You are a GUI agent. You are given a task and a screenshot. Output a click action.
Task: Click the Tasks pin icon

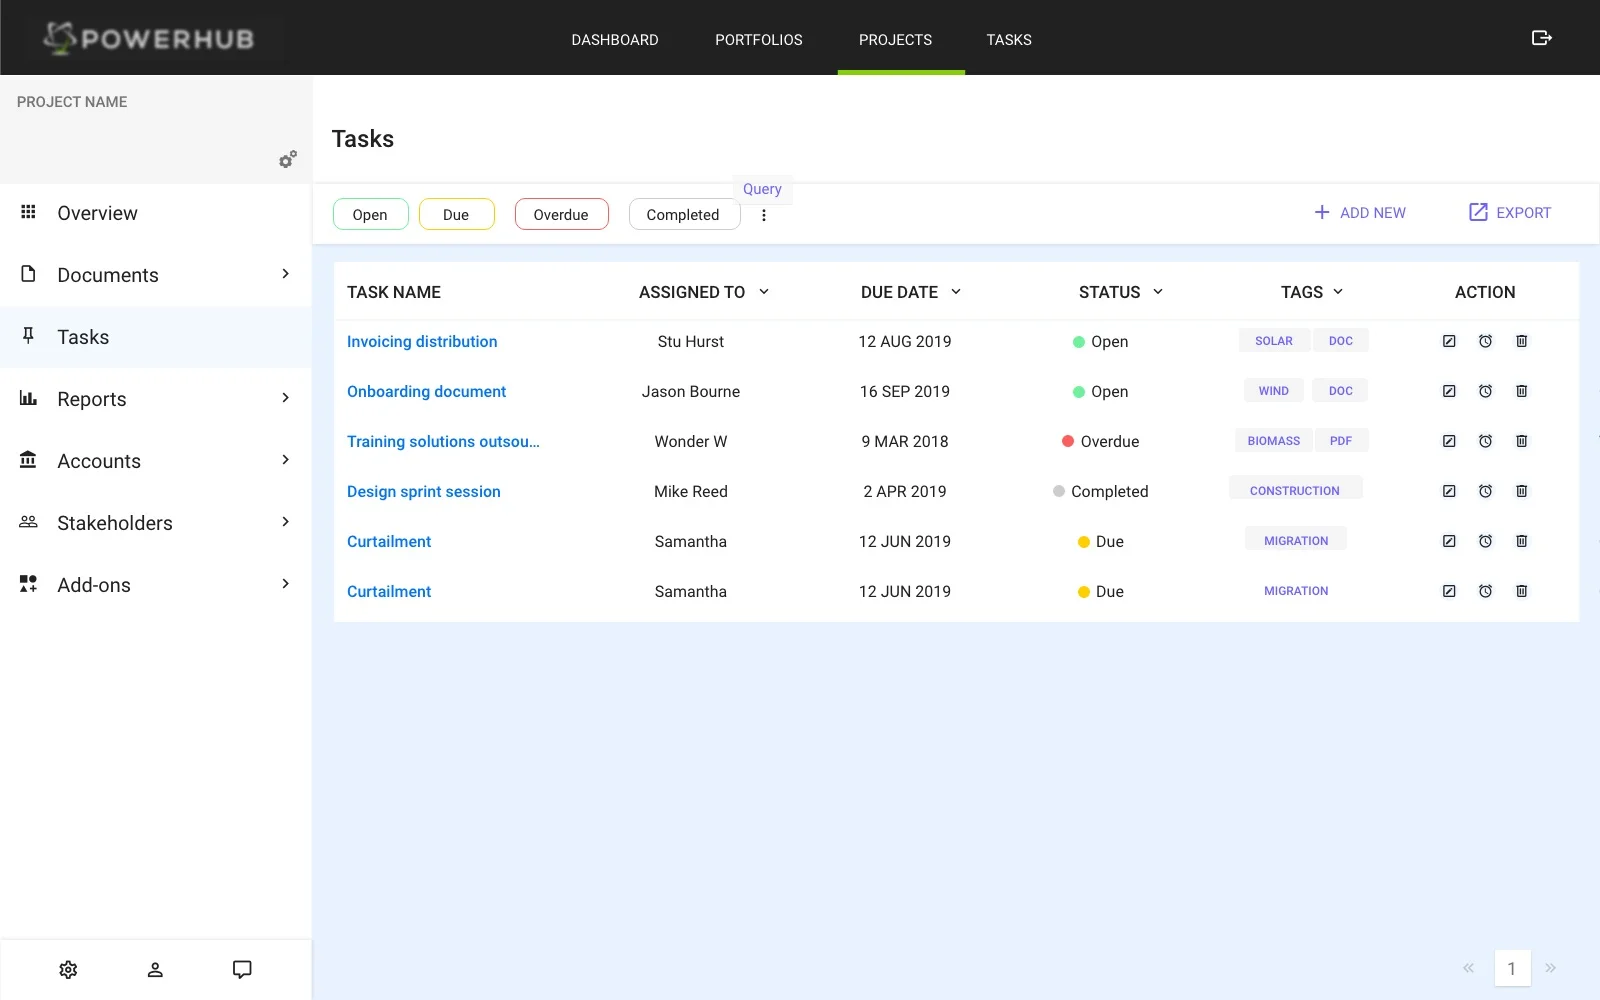(29, 336)
